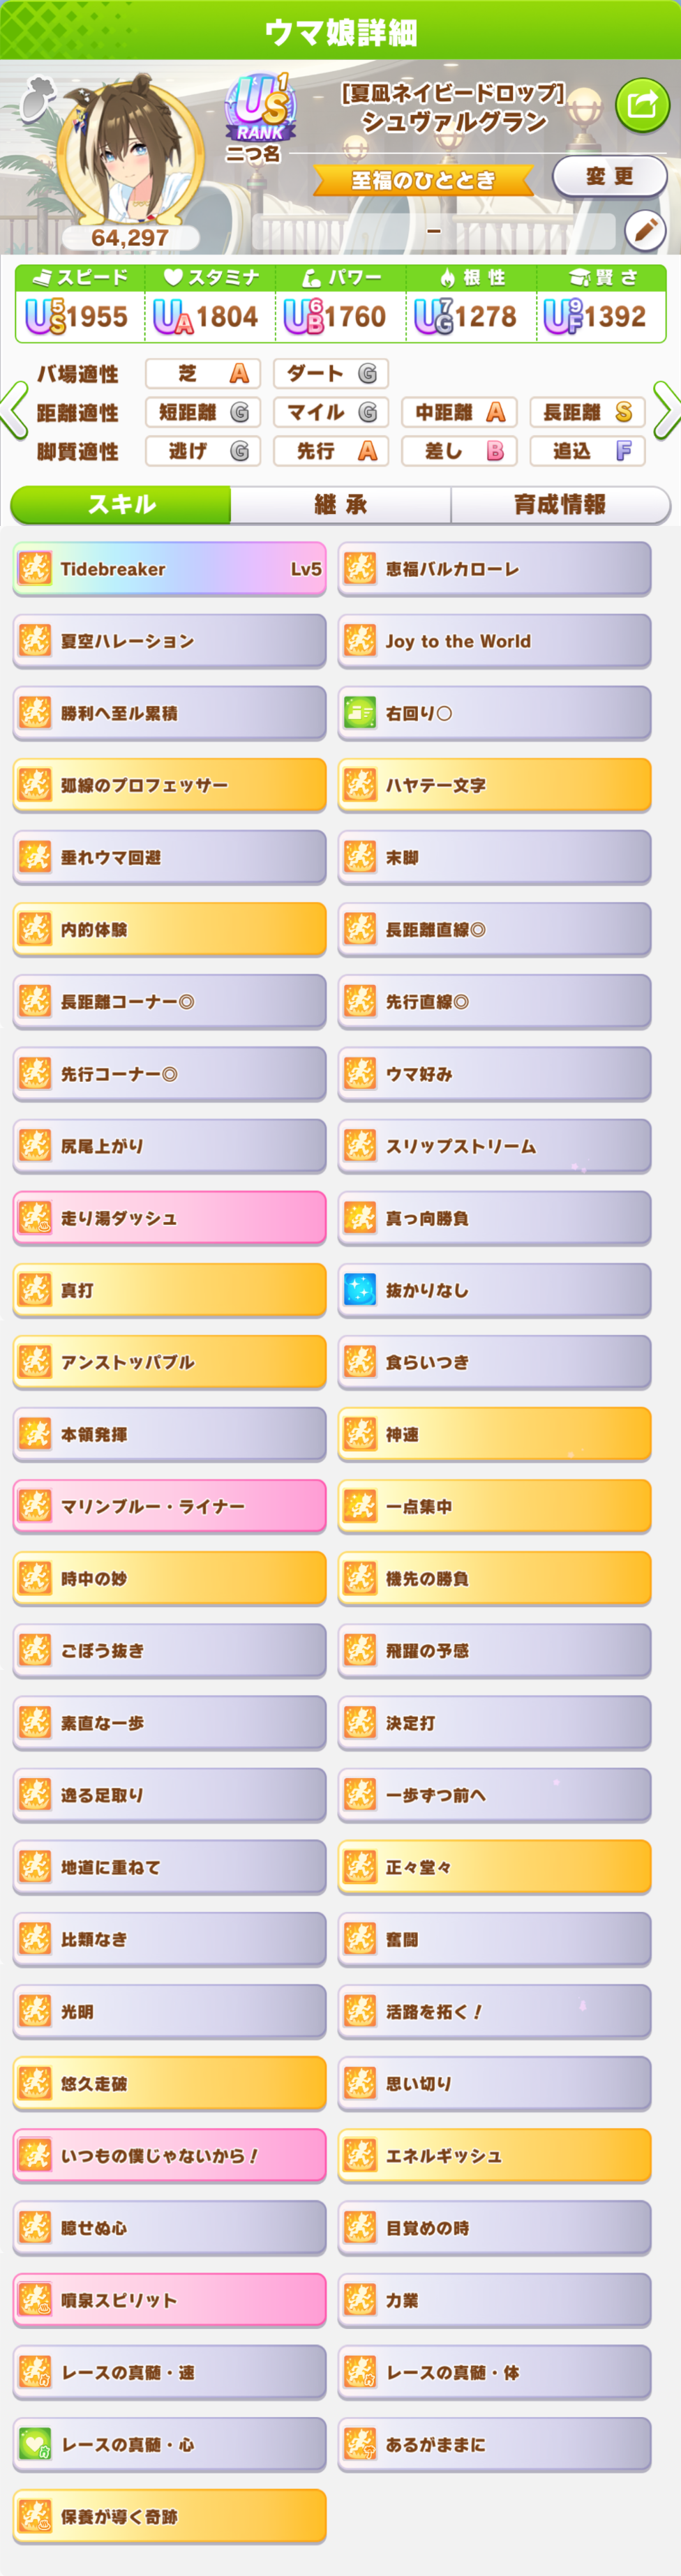Tap the blue 抜かりなし skill icon
The height and width of the screenshot is (2576, 681).
(x=360, y=1290)
